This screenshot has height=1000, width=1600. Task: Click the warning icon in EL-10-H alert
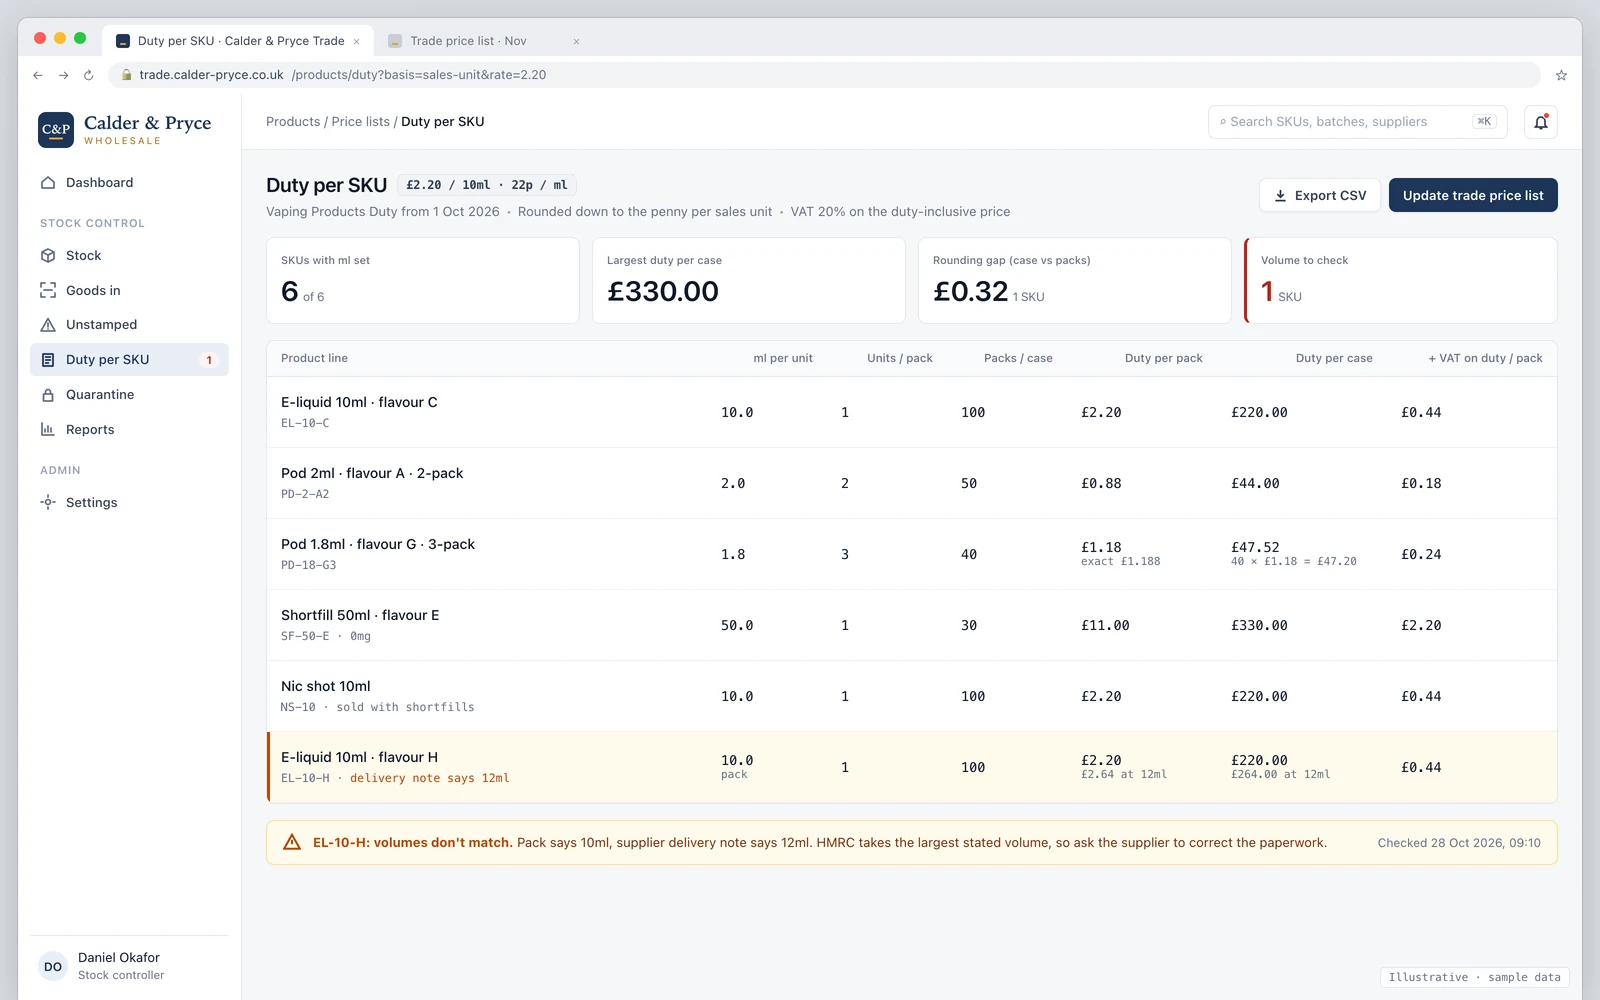pyautogui.click(x=292, y=842)
